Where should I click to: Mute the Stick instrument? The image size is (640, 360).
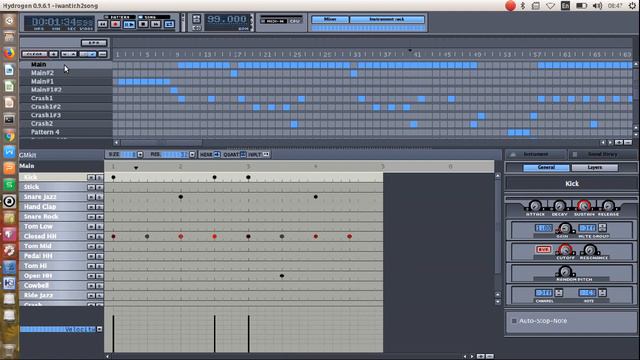[x=91, y=187]
